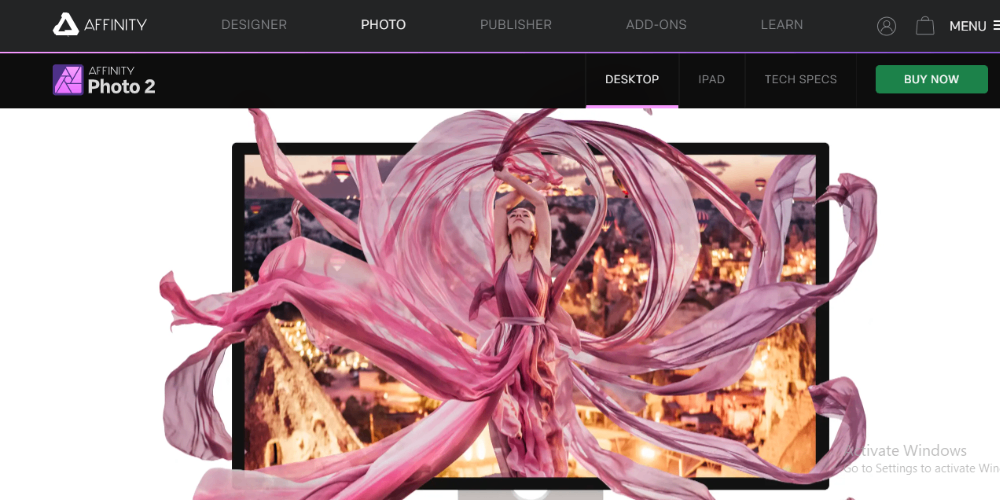
Task: Switch to the iPad tab
Action: (711, 80)
